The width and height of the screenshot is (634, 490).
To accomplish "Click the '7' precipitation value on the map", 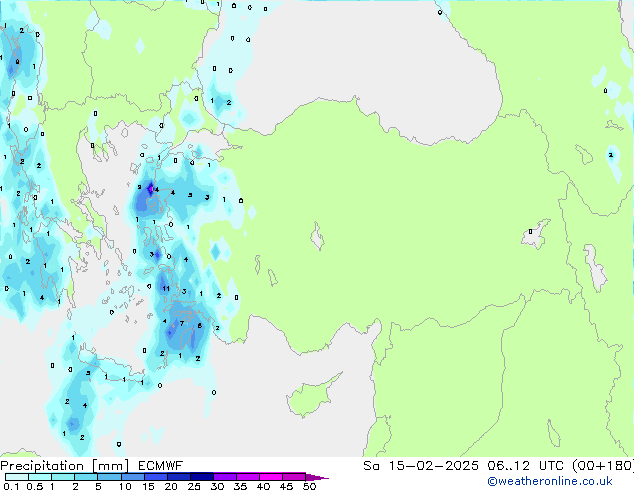I will (x=182, y=323).
